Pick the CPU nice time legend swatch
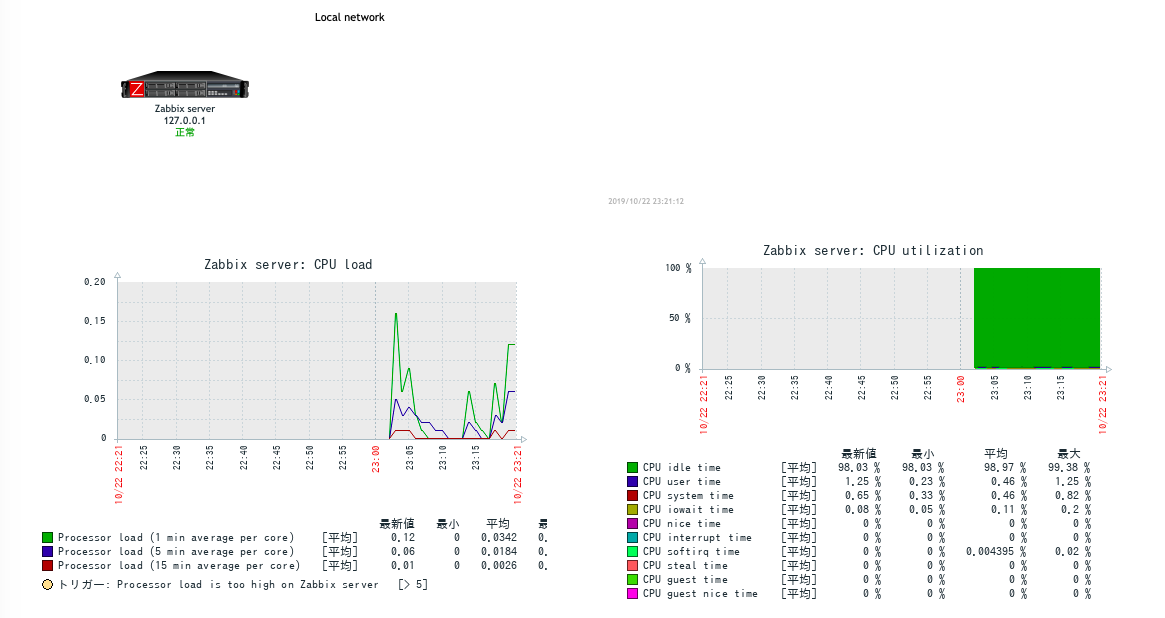1165x618 pixels. point(632,524)
